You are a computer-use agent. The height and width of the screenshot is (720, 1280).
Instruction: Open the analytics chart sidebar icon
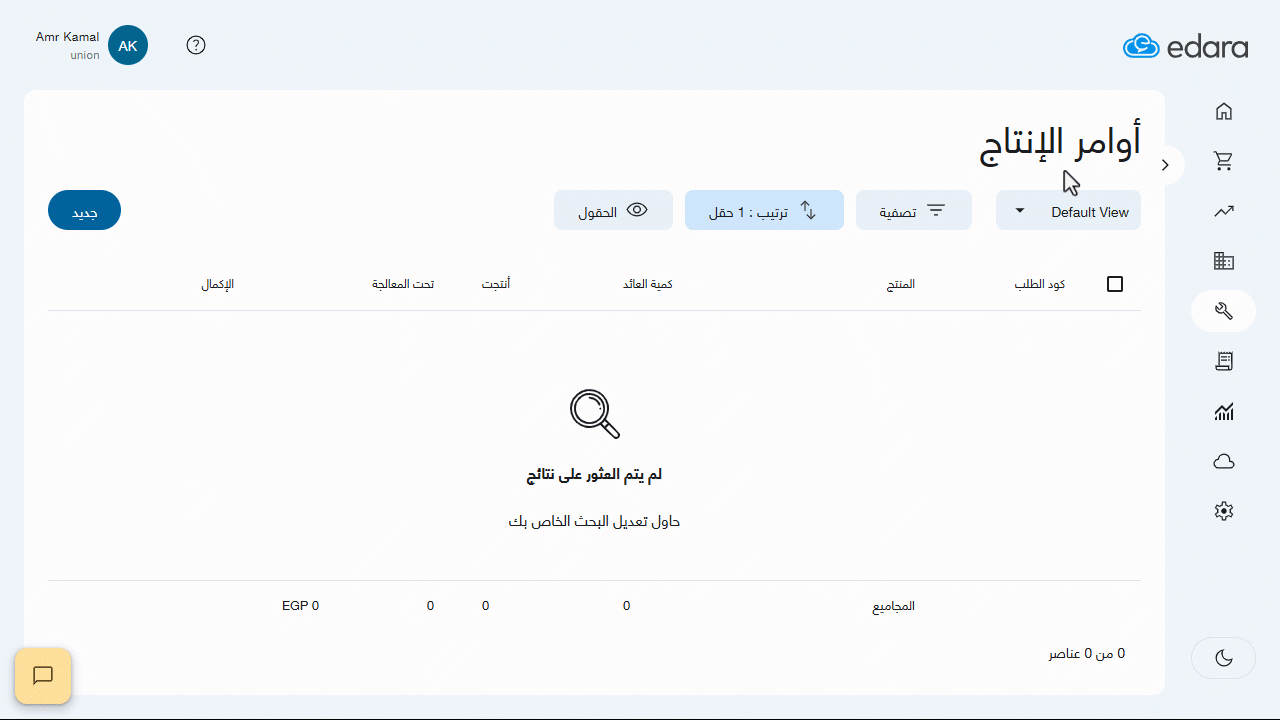tap(1223, 411)
